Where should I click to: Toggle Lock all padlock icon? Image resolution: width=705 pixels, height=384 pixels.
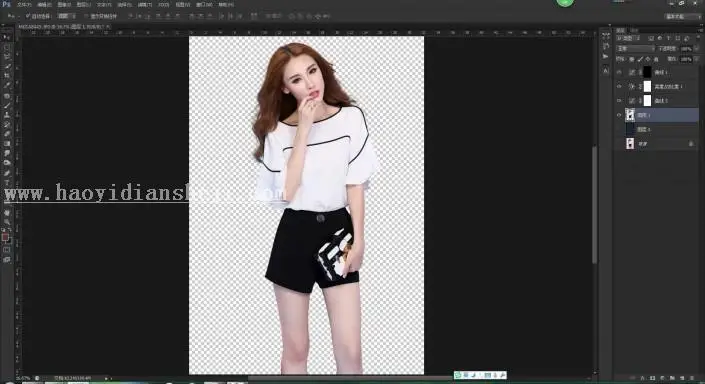(x=656, y=59)
